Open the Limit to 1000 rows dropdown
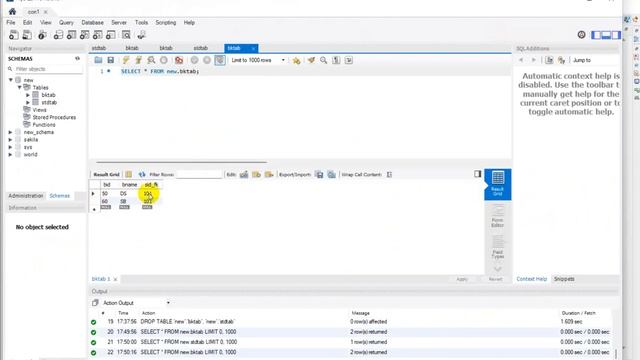Image resolution: width=640 pixels, height=360 pixels. point(258,60)
